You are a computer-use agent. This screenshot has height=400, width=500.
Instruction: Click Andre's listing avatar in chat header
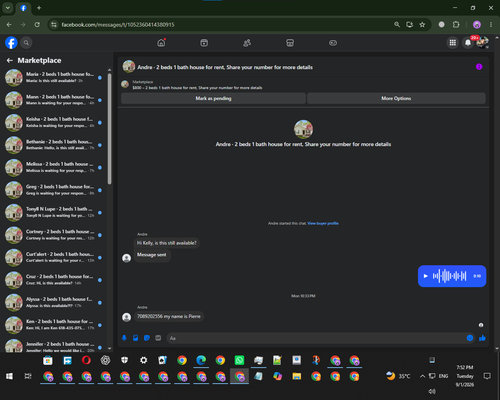129,67
